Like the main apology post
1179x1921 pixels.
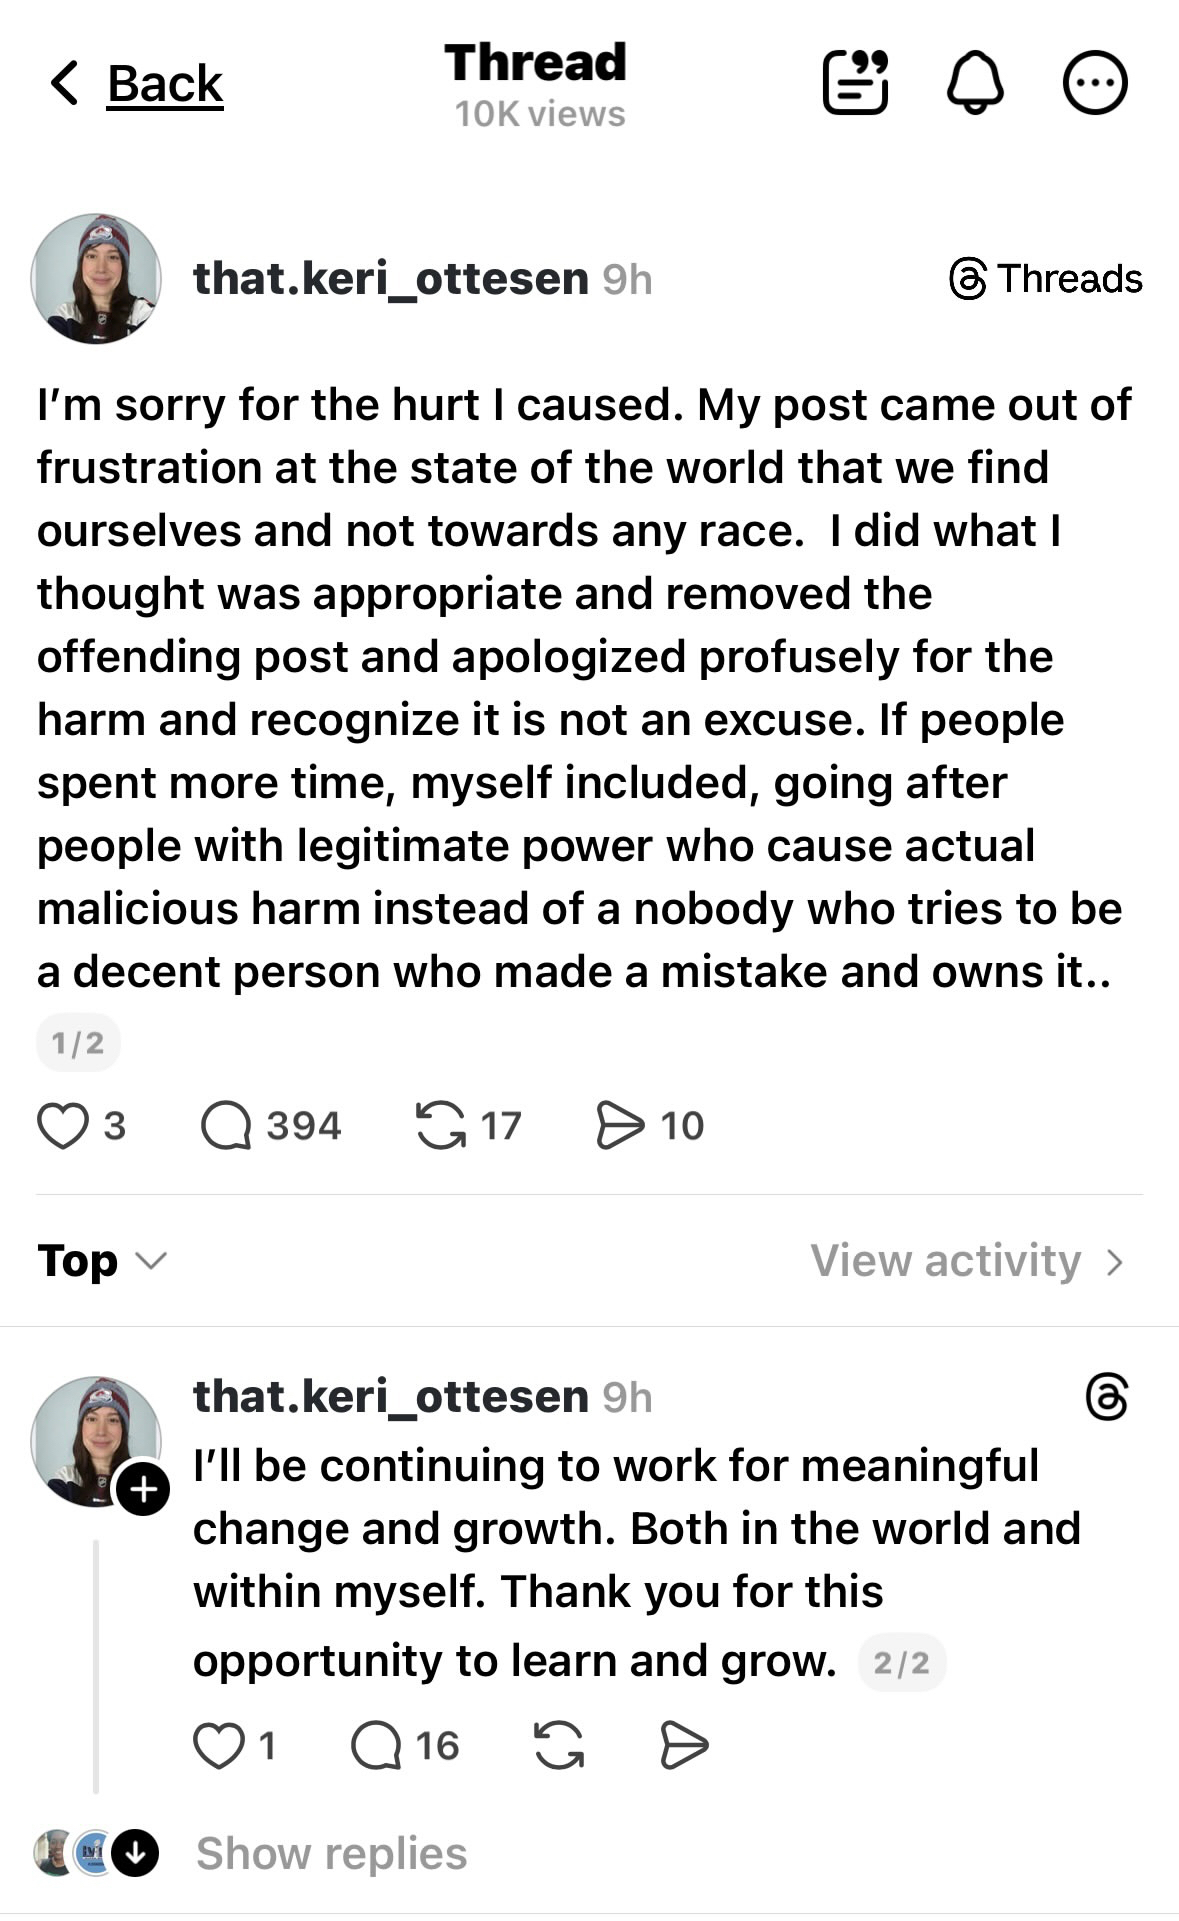[63, 1126]
